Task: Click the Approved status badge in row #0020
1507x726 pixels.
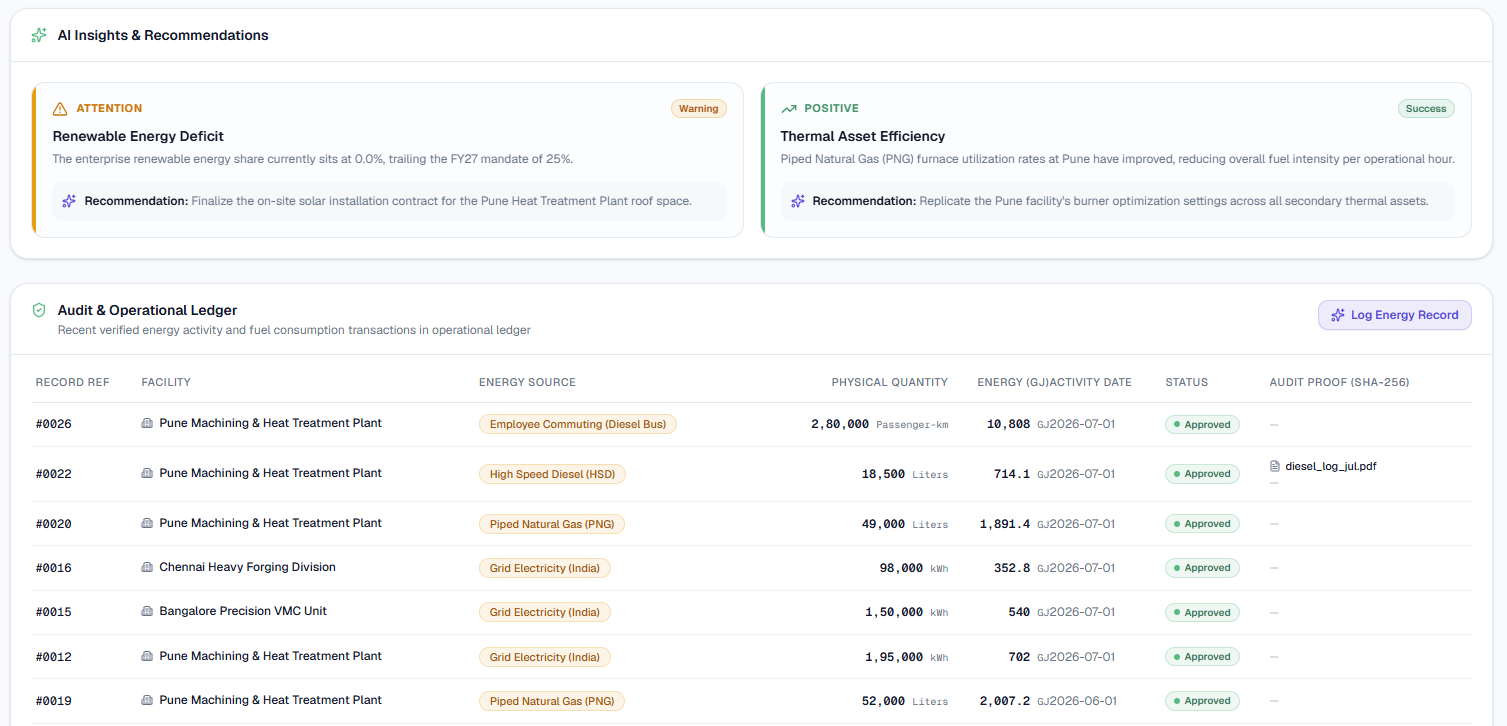Action: (x=1202, y=523)
